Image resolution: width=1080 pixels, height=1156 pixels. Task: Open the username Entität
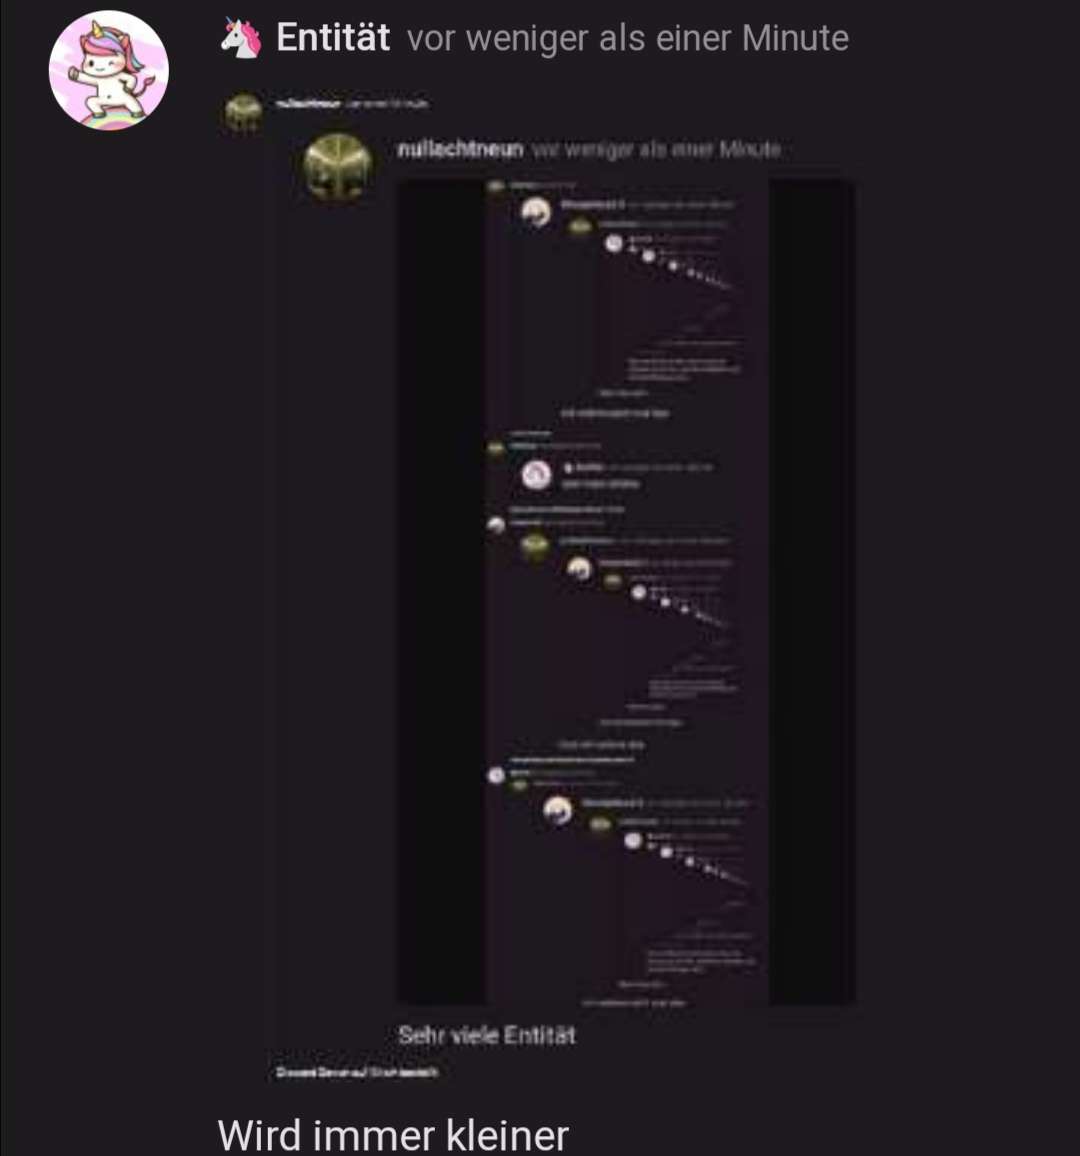coord(332,38)
